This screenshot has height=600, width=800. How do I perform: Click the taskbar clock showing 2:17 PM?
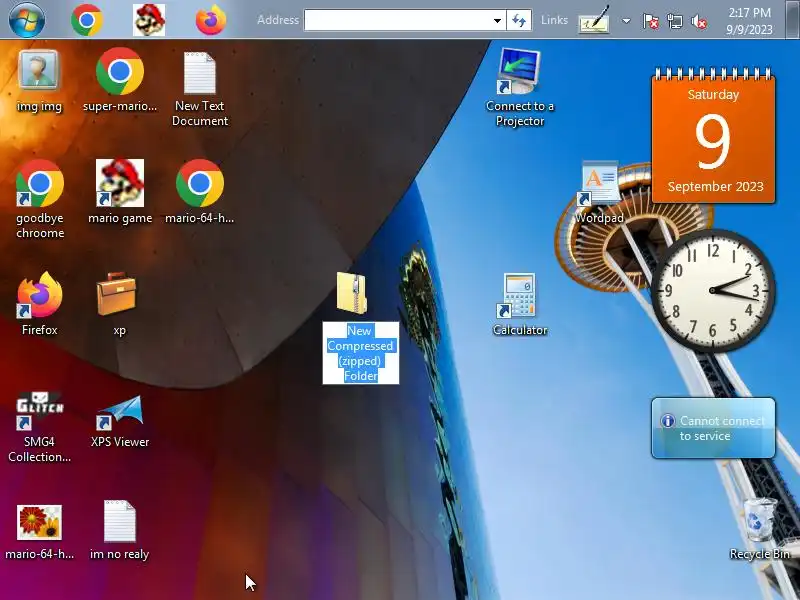749,21
